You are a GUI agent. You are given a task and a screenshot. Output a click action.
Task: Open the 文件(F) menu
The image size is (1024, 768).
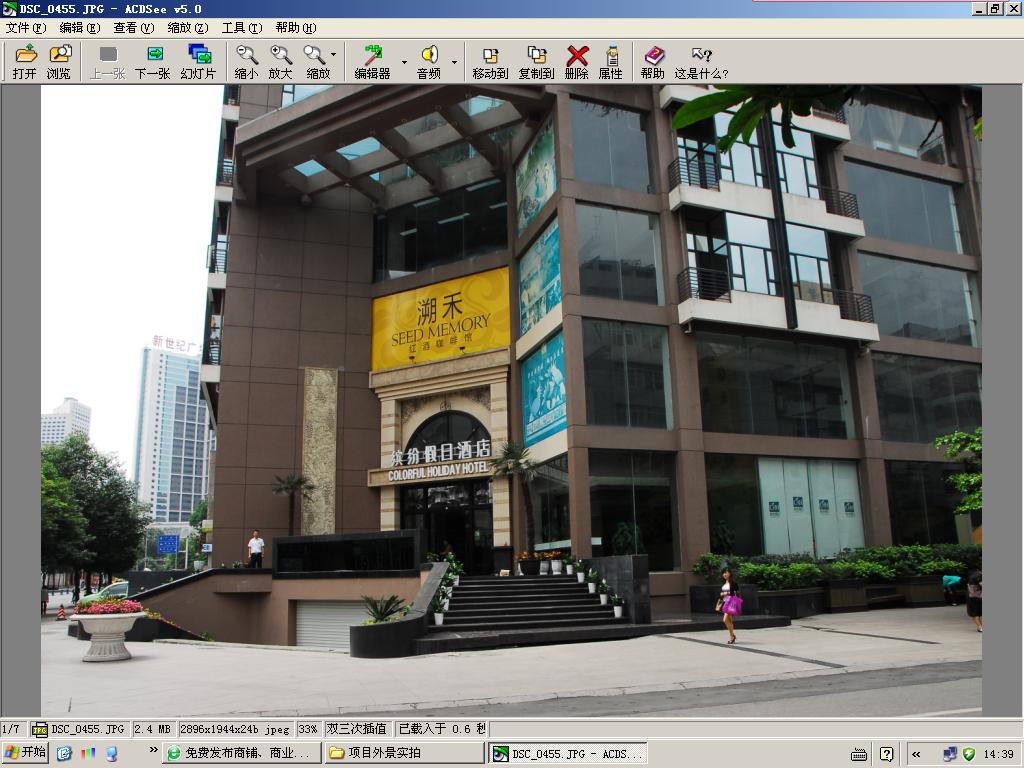tap(25, 28)
